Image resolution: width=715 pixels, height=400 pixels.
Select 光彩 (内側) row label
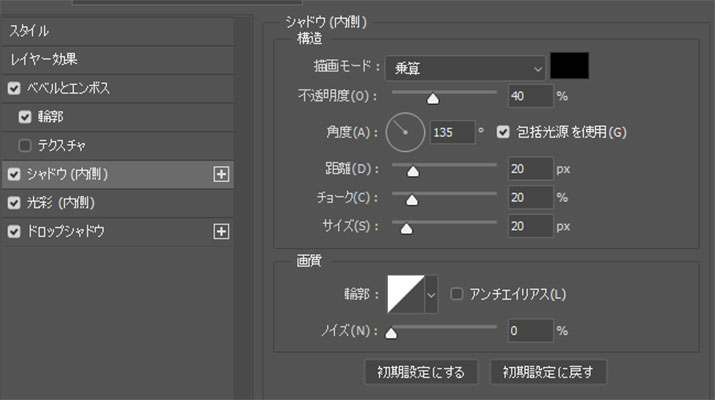tap(61, 203)
